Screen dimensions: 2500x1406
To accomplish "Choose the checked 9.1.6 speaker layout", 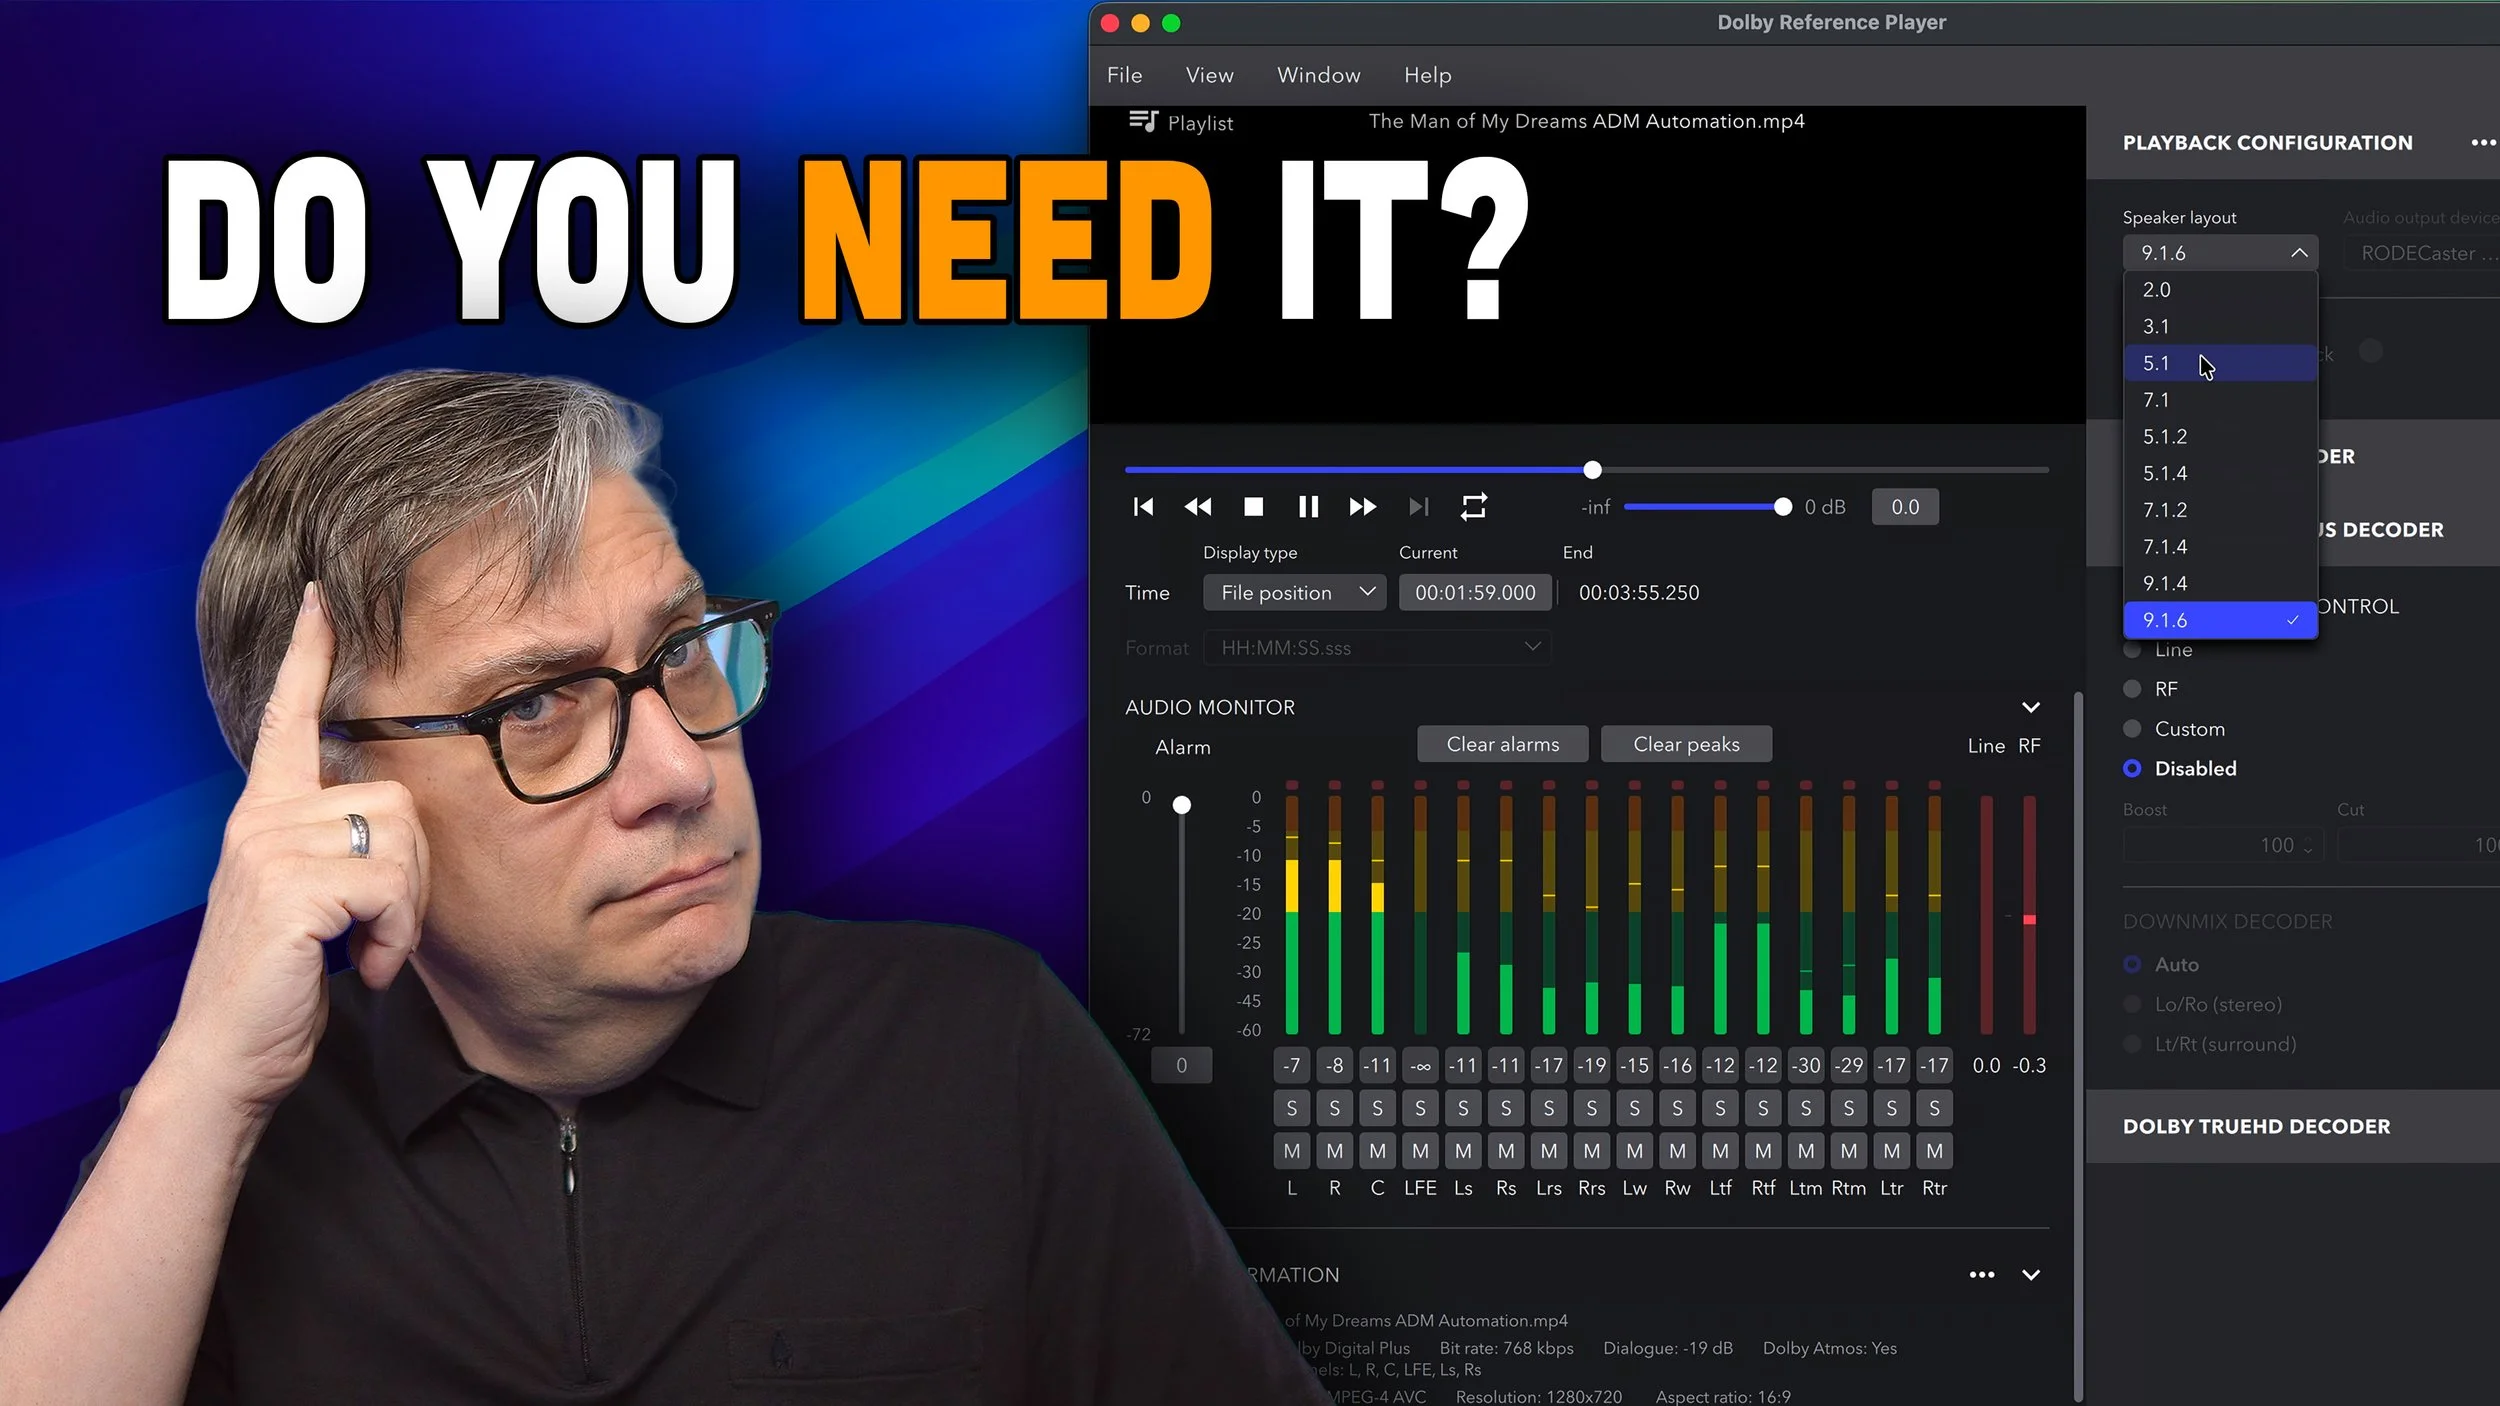I will coord(2220,621).
